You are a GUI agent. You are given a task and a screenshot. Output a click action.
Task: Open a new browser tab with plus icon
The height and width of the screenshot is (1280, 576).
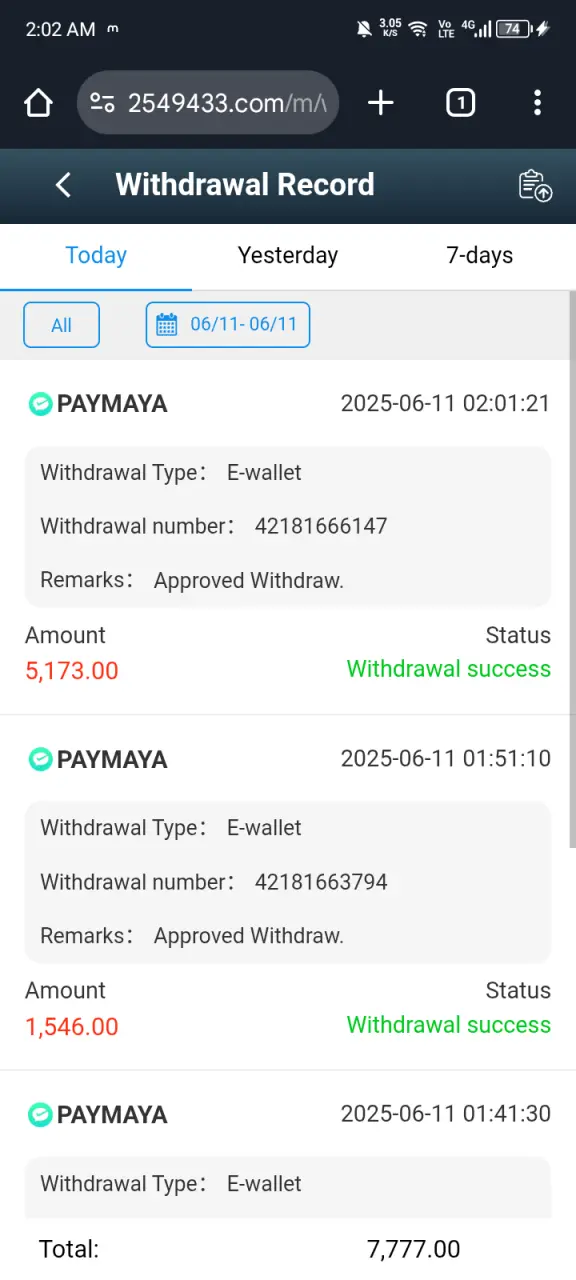coord(381,103)
